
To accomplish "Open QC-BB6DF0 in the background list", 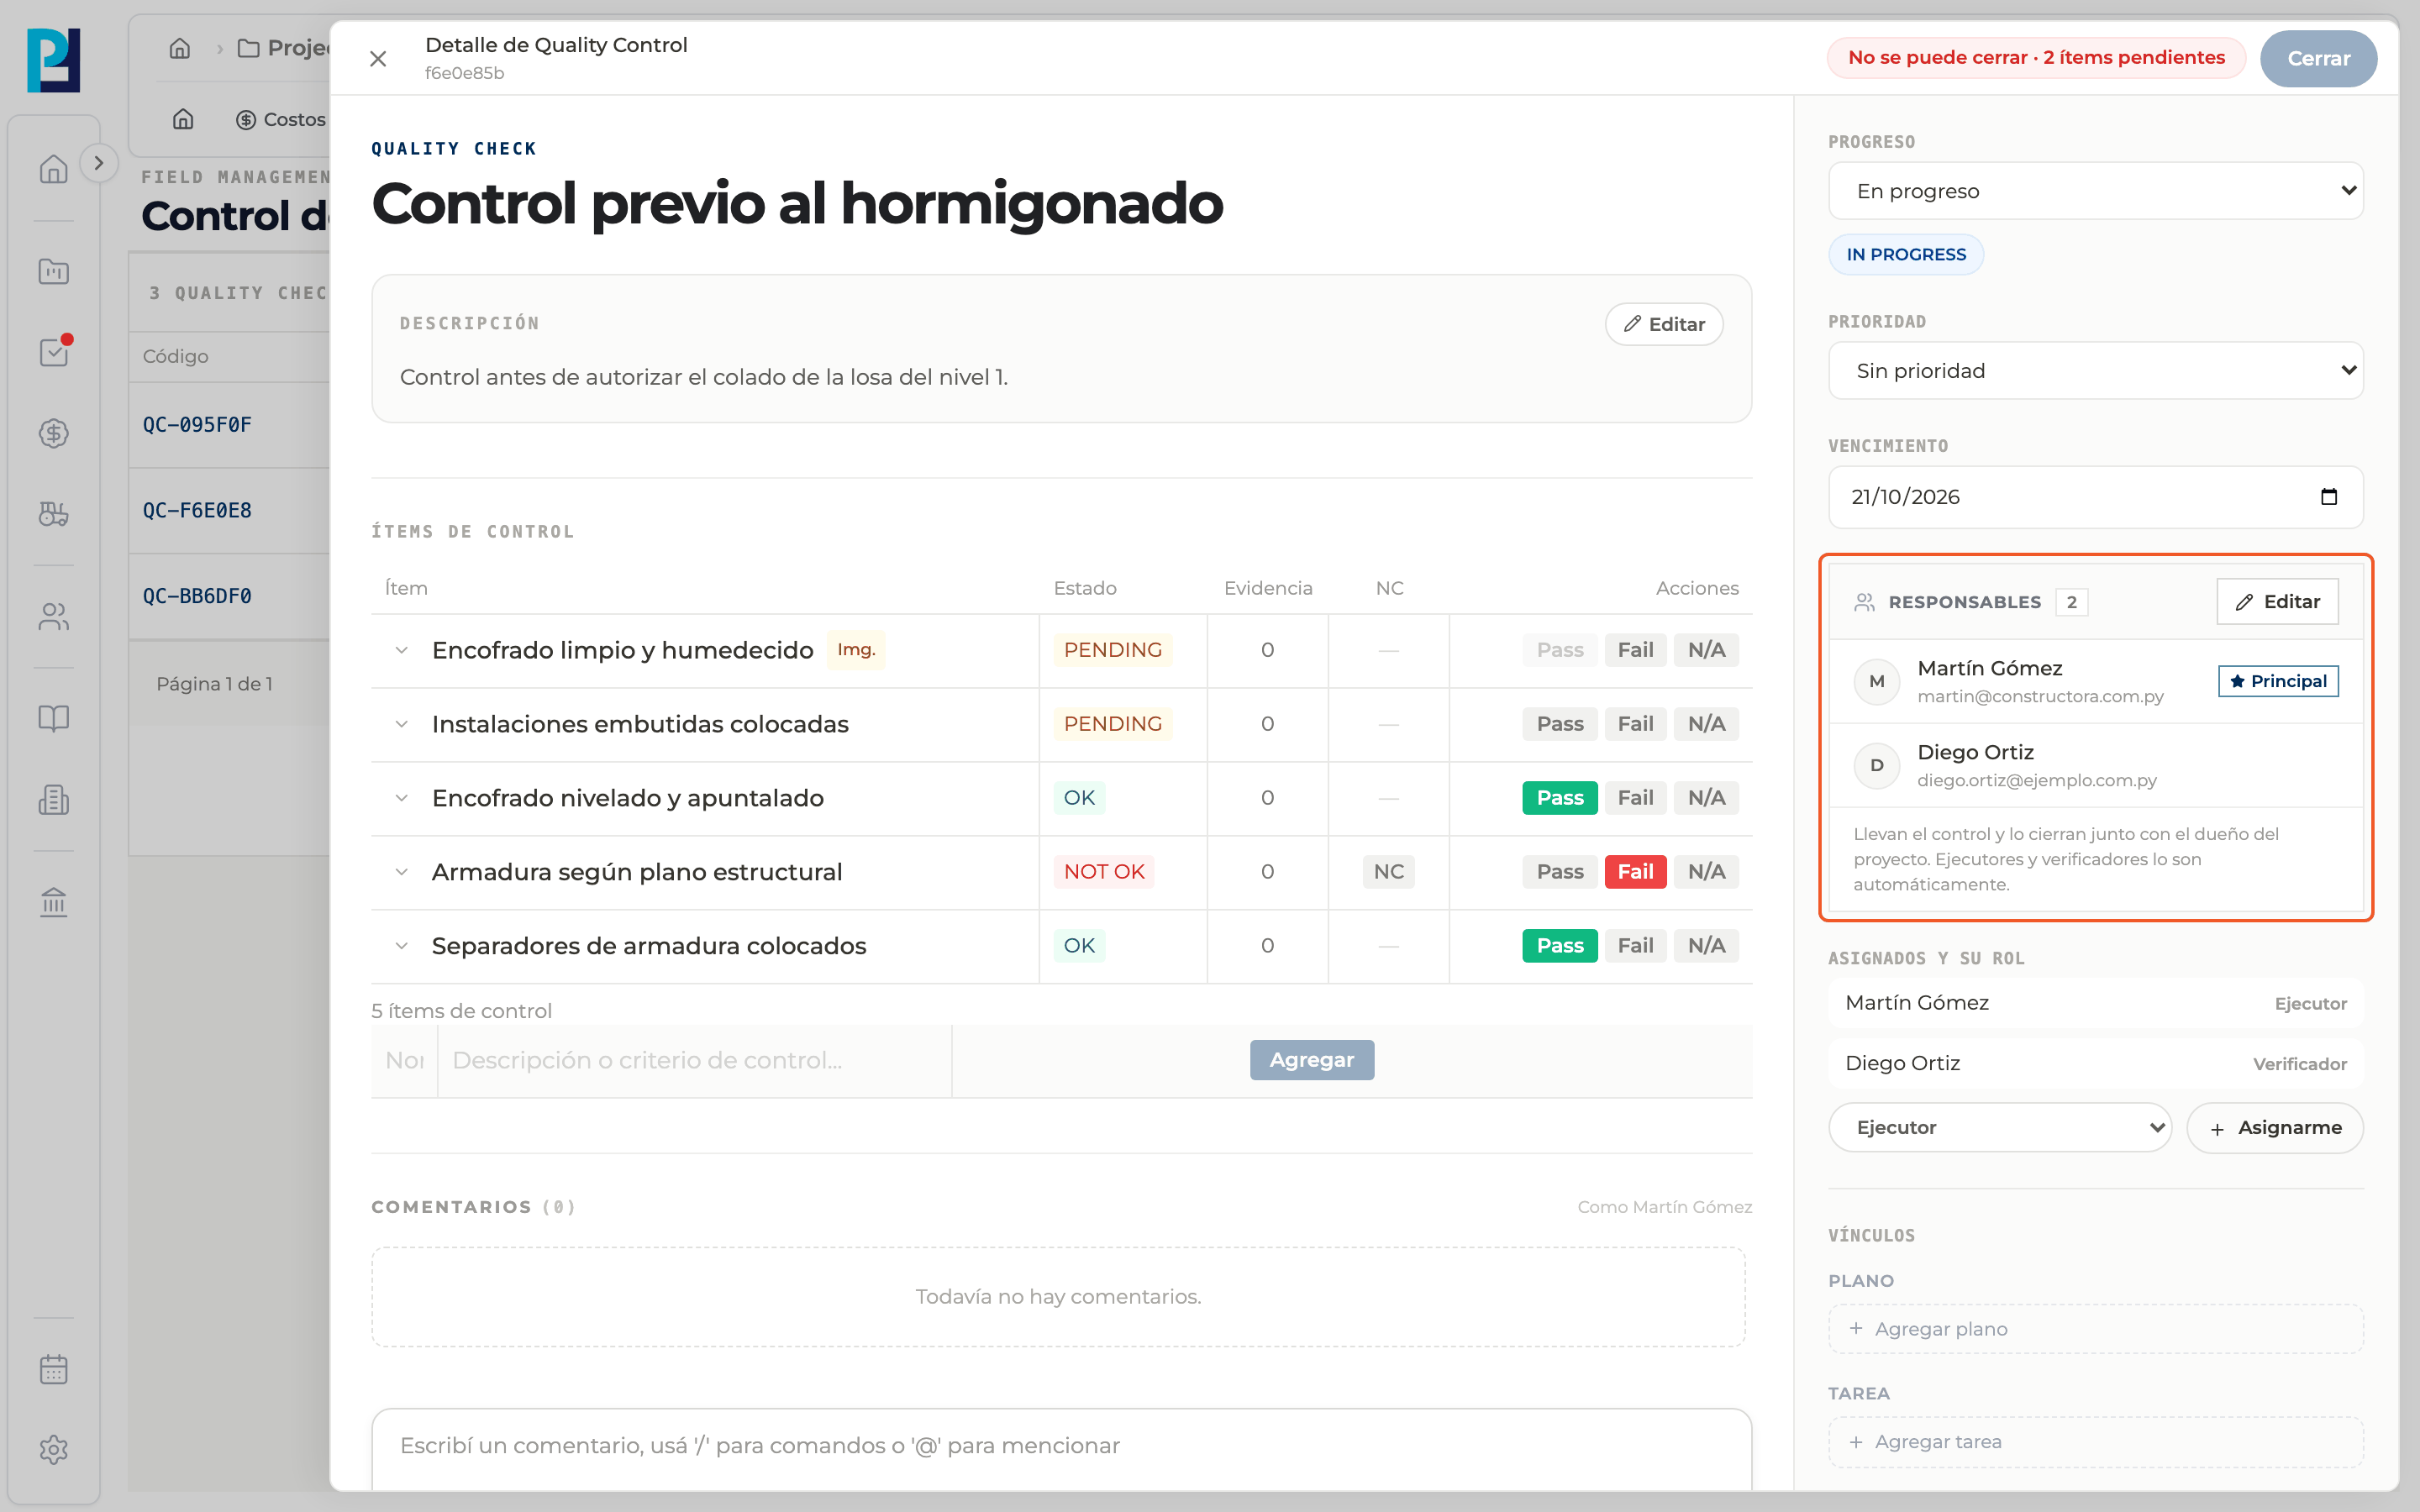I will (197, 596).
